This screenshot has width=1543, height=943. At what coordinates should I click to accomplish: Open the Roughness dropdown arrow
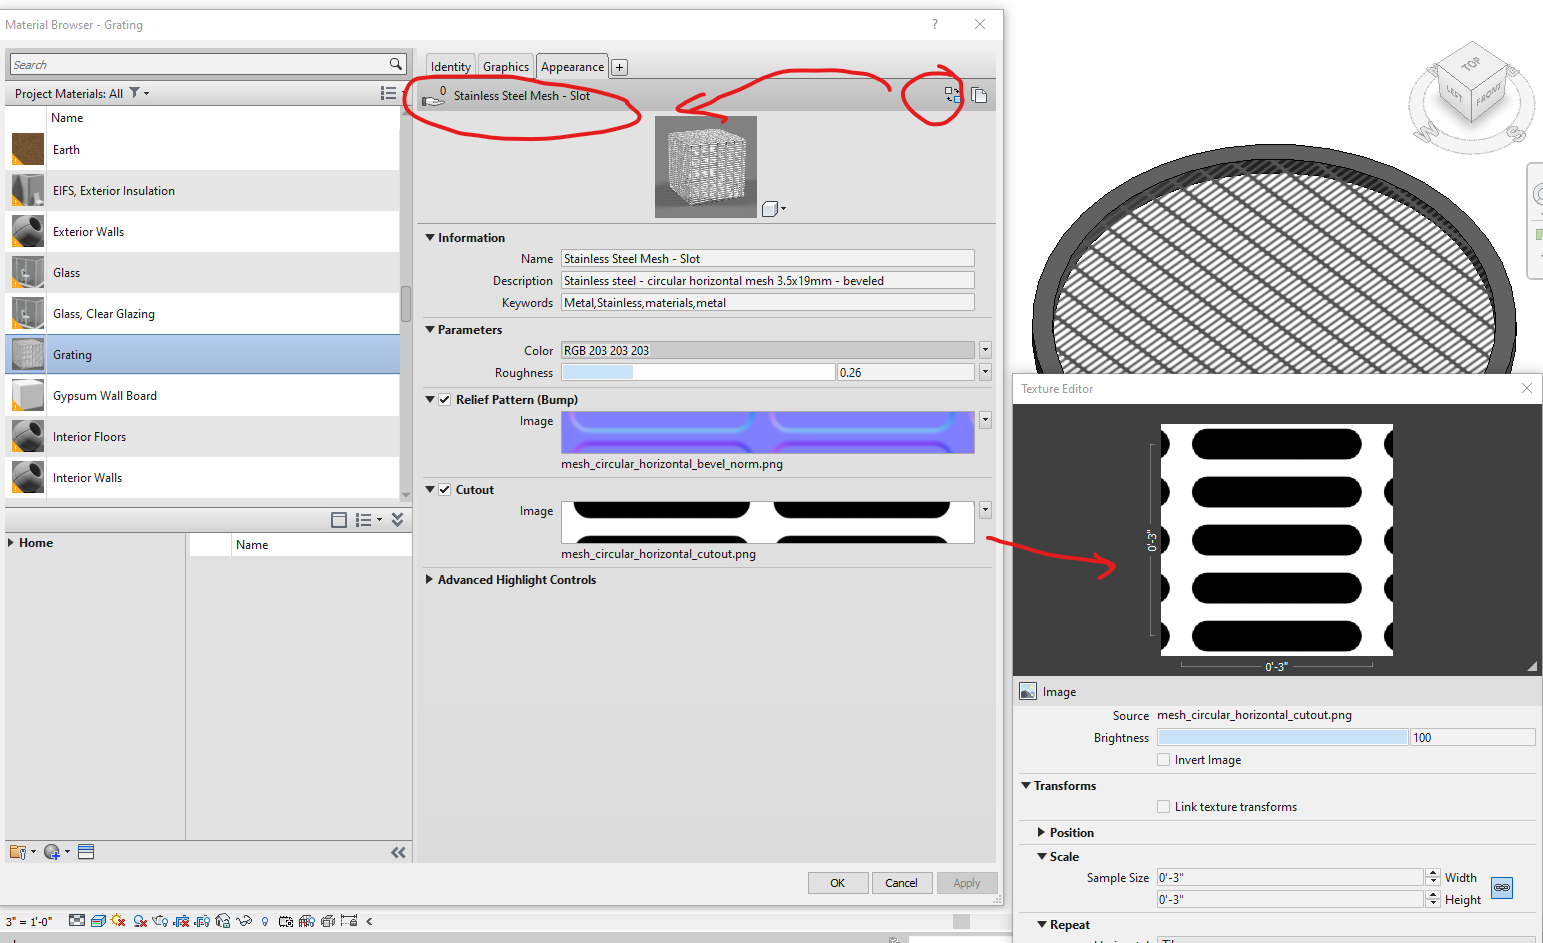(x=985, y=372)
